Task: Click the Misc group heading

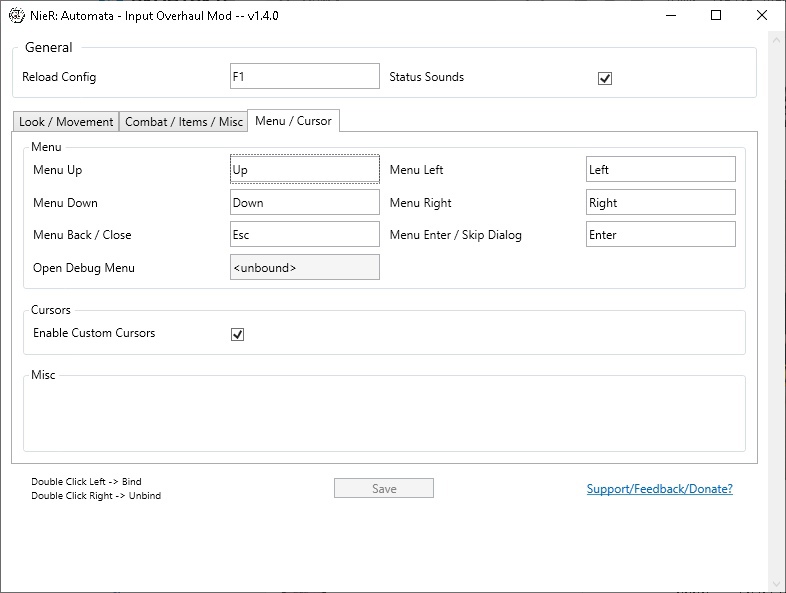Action: (x=43, y=375)
